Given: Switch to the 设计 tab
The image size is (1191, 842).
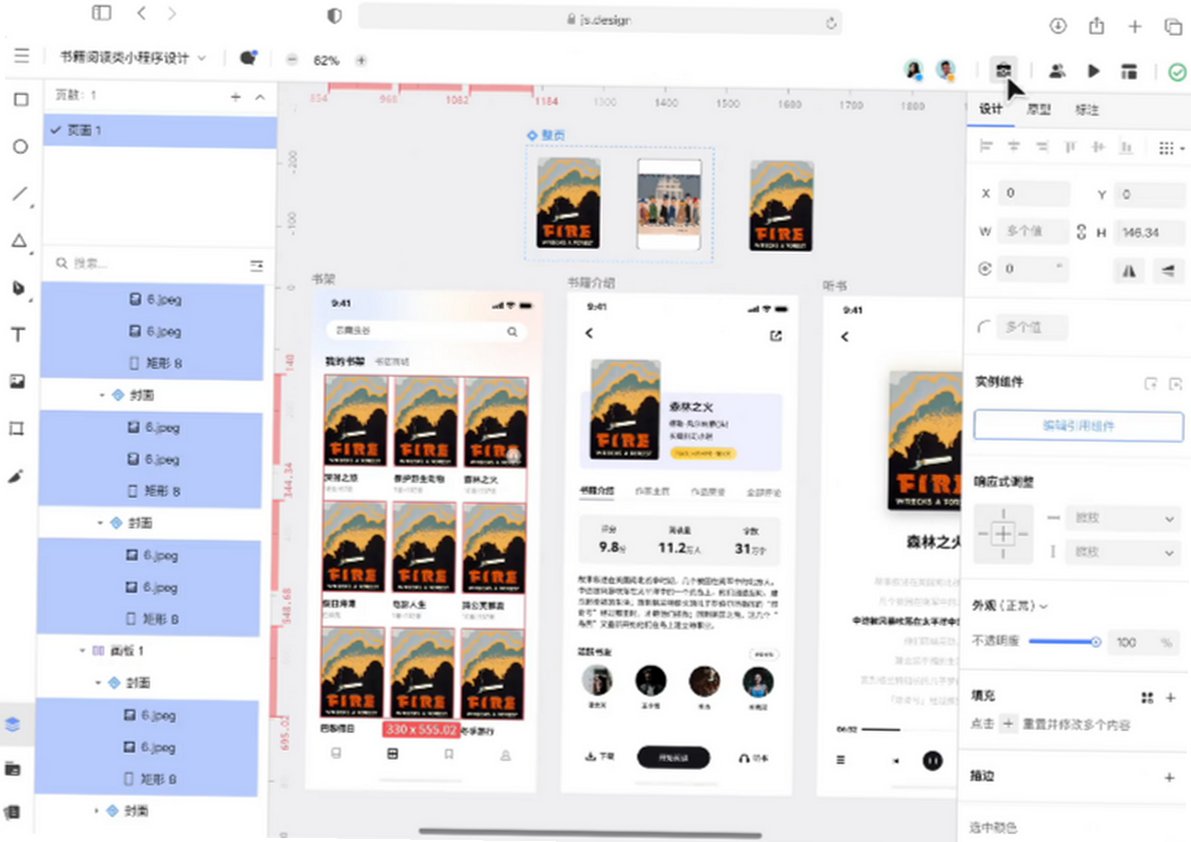Looking at the screenshot, I should tap(990, 109).
